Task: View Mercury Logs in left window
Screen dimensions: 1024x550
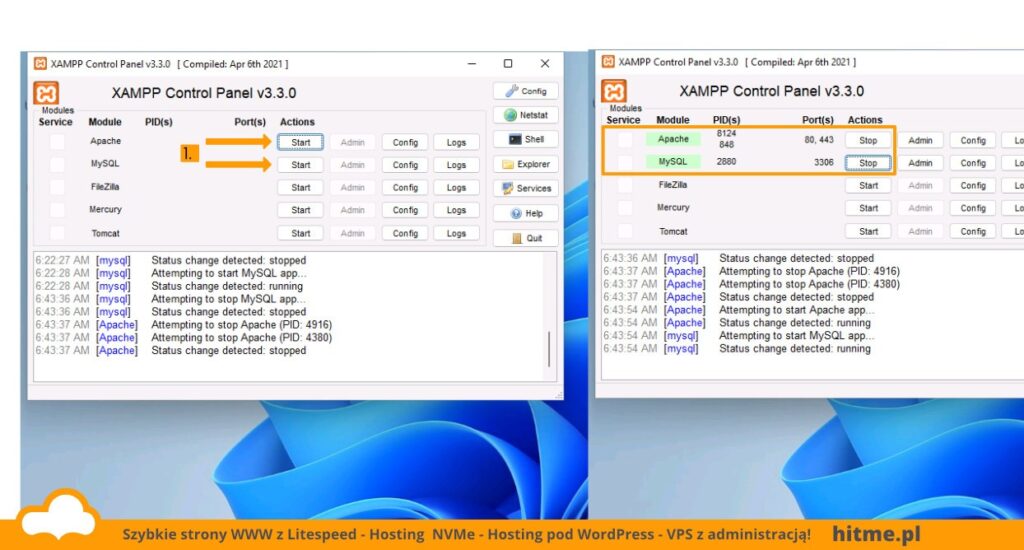Action: [456, 210]
